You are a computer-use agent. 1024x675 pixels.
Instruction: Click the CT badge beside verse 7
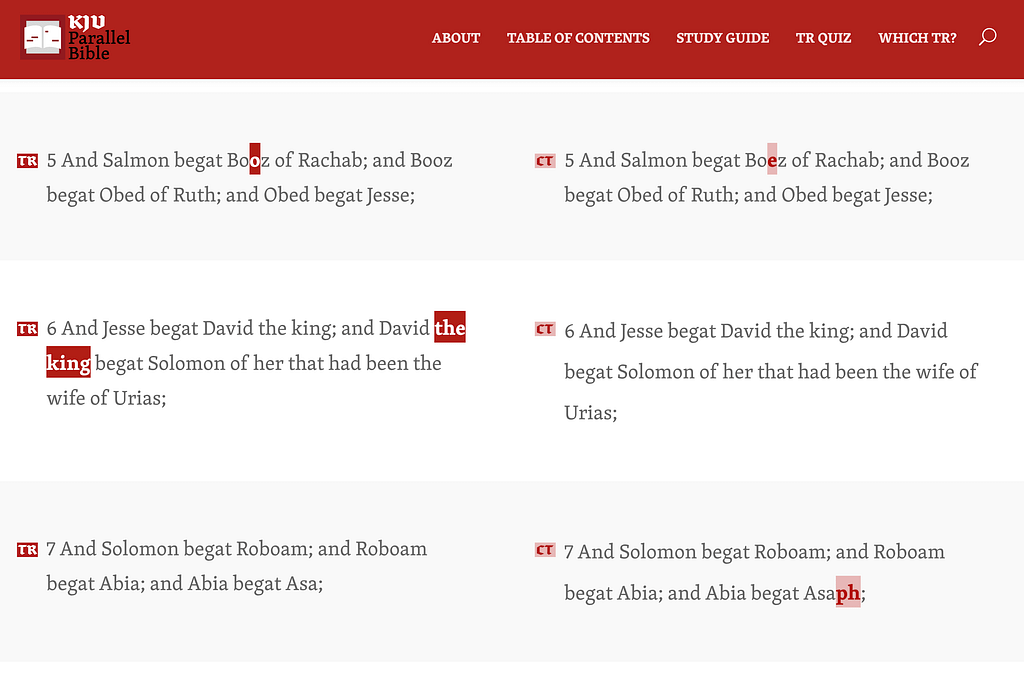(x=545, y=550)
